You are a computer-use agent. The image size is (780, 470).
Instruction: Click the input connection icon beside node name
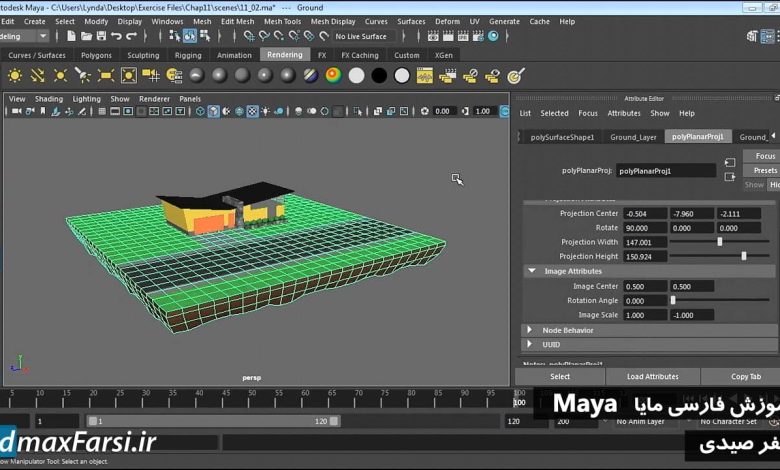(x=730, y=160)
